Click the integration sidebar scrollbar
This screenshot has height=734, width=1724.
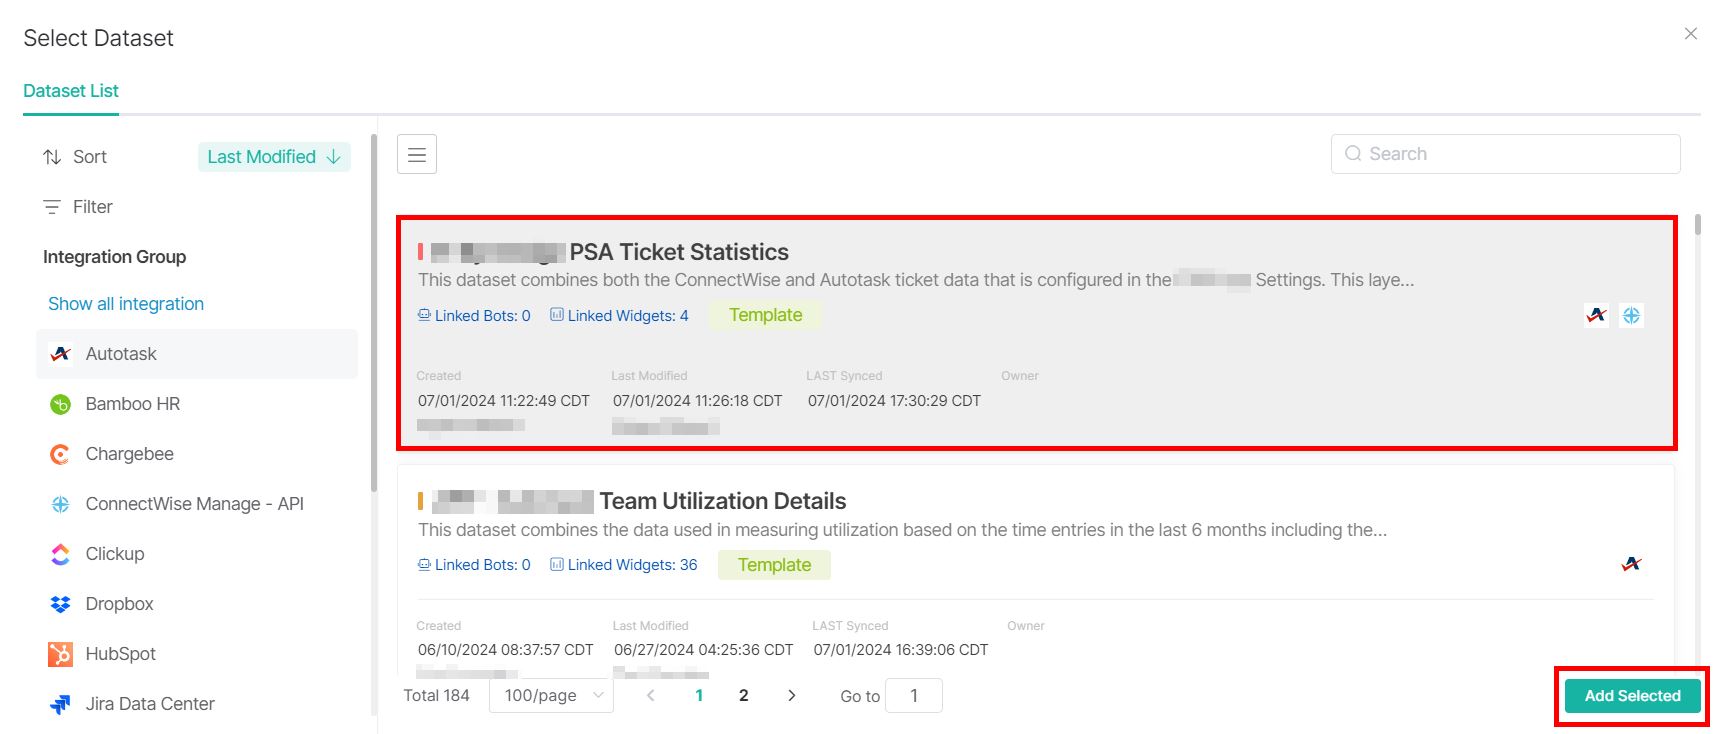pyautogui.click(x=374, y=312)
